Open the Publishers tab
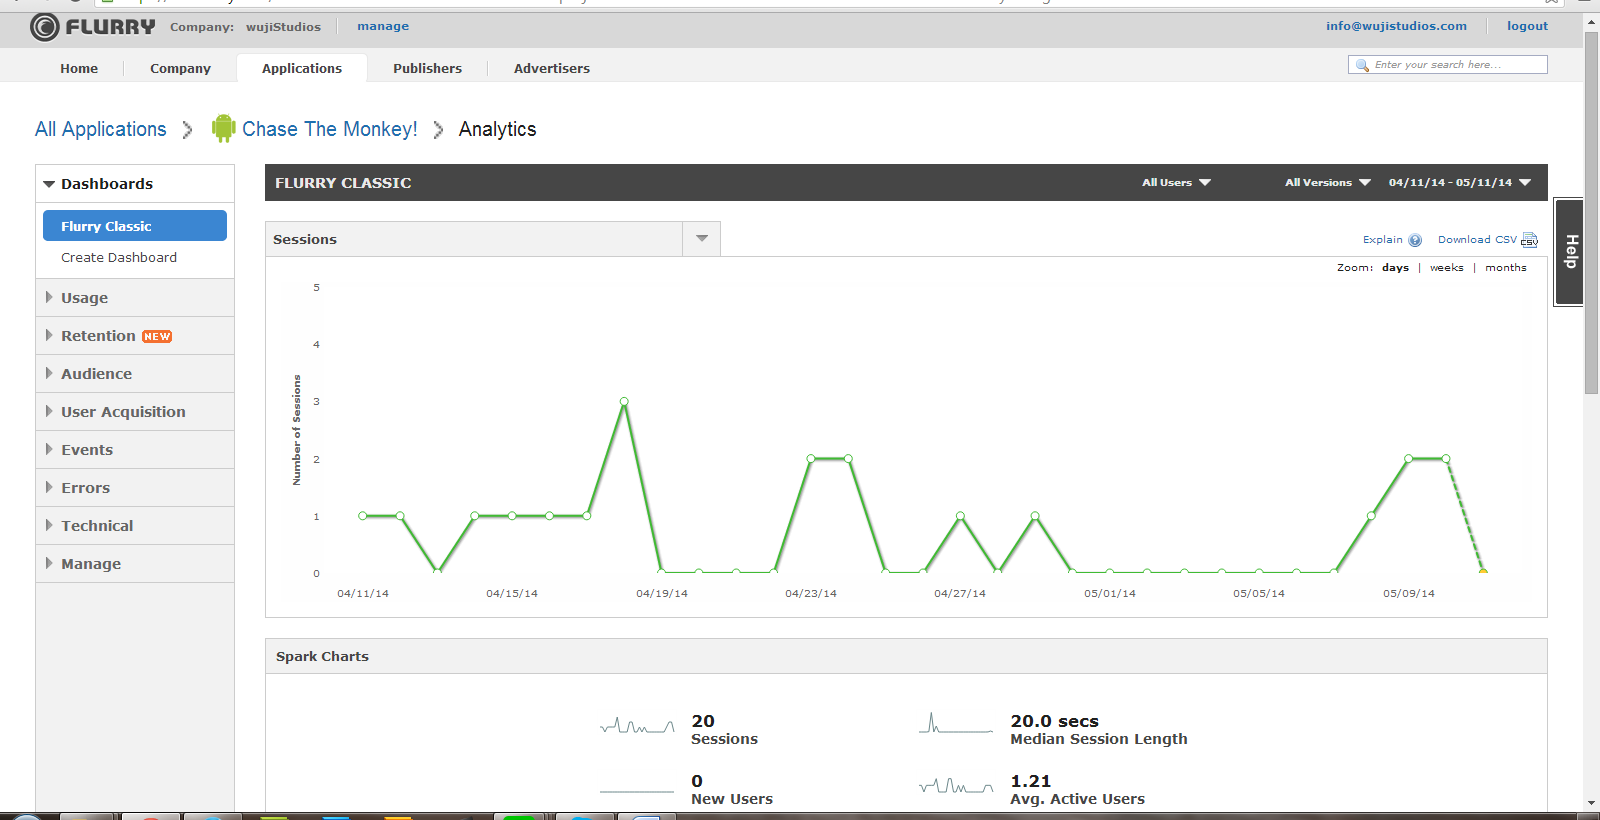The width and height of the screenshot is (1600, 820). (x=427, y=68)
